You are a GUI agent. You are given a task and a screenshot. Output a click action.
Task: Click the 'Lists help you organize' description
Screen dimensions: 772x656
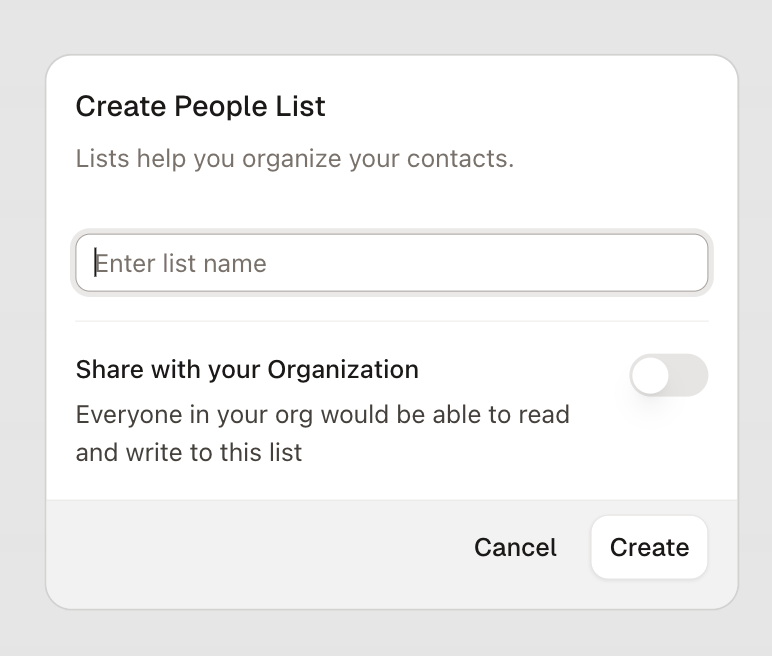294,158
